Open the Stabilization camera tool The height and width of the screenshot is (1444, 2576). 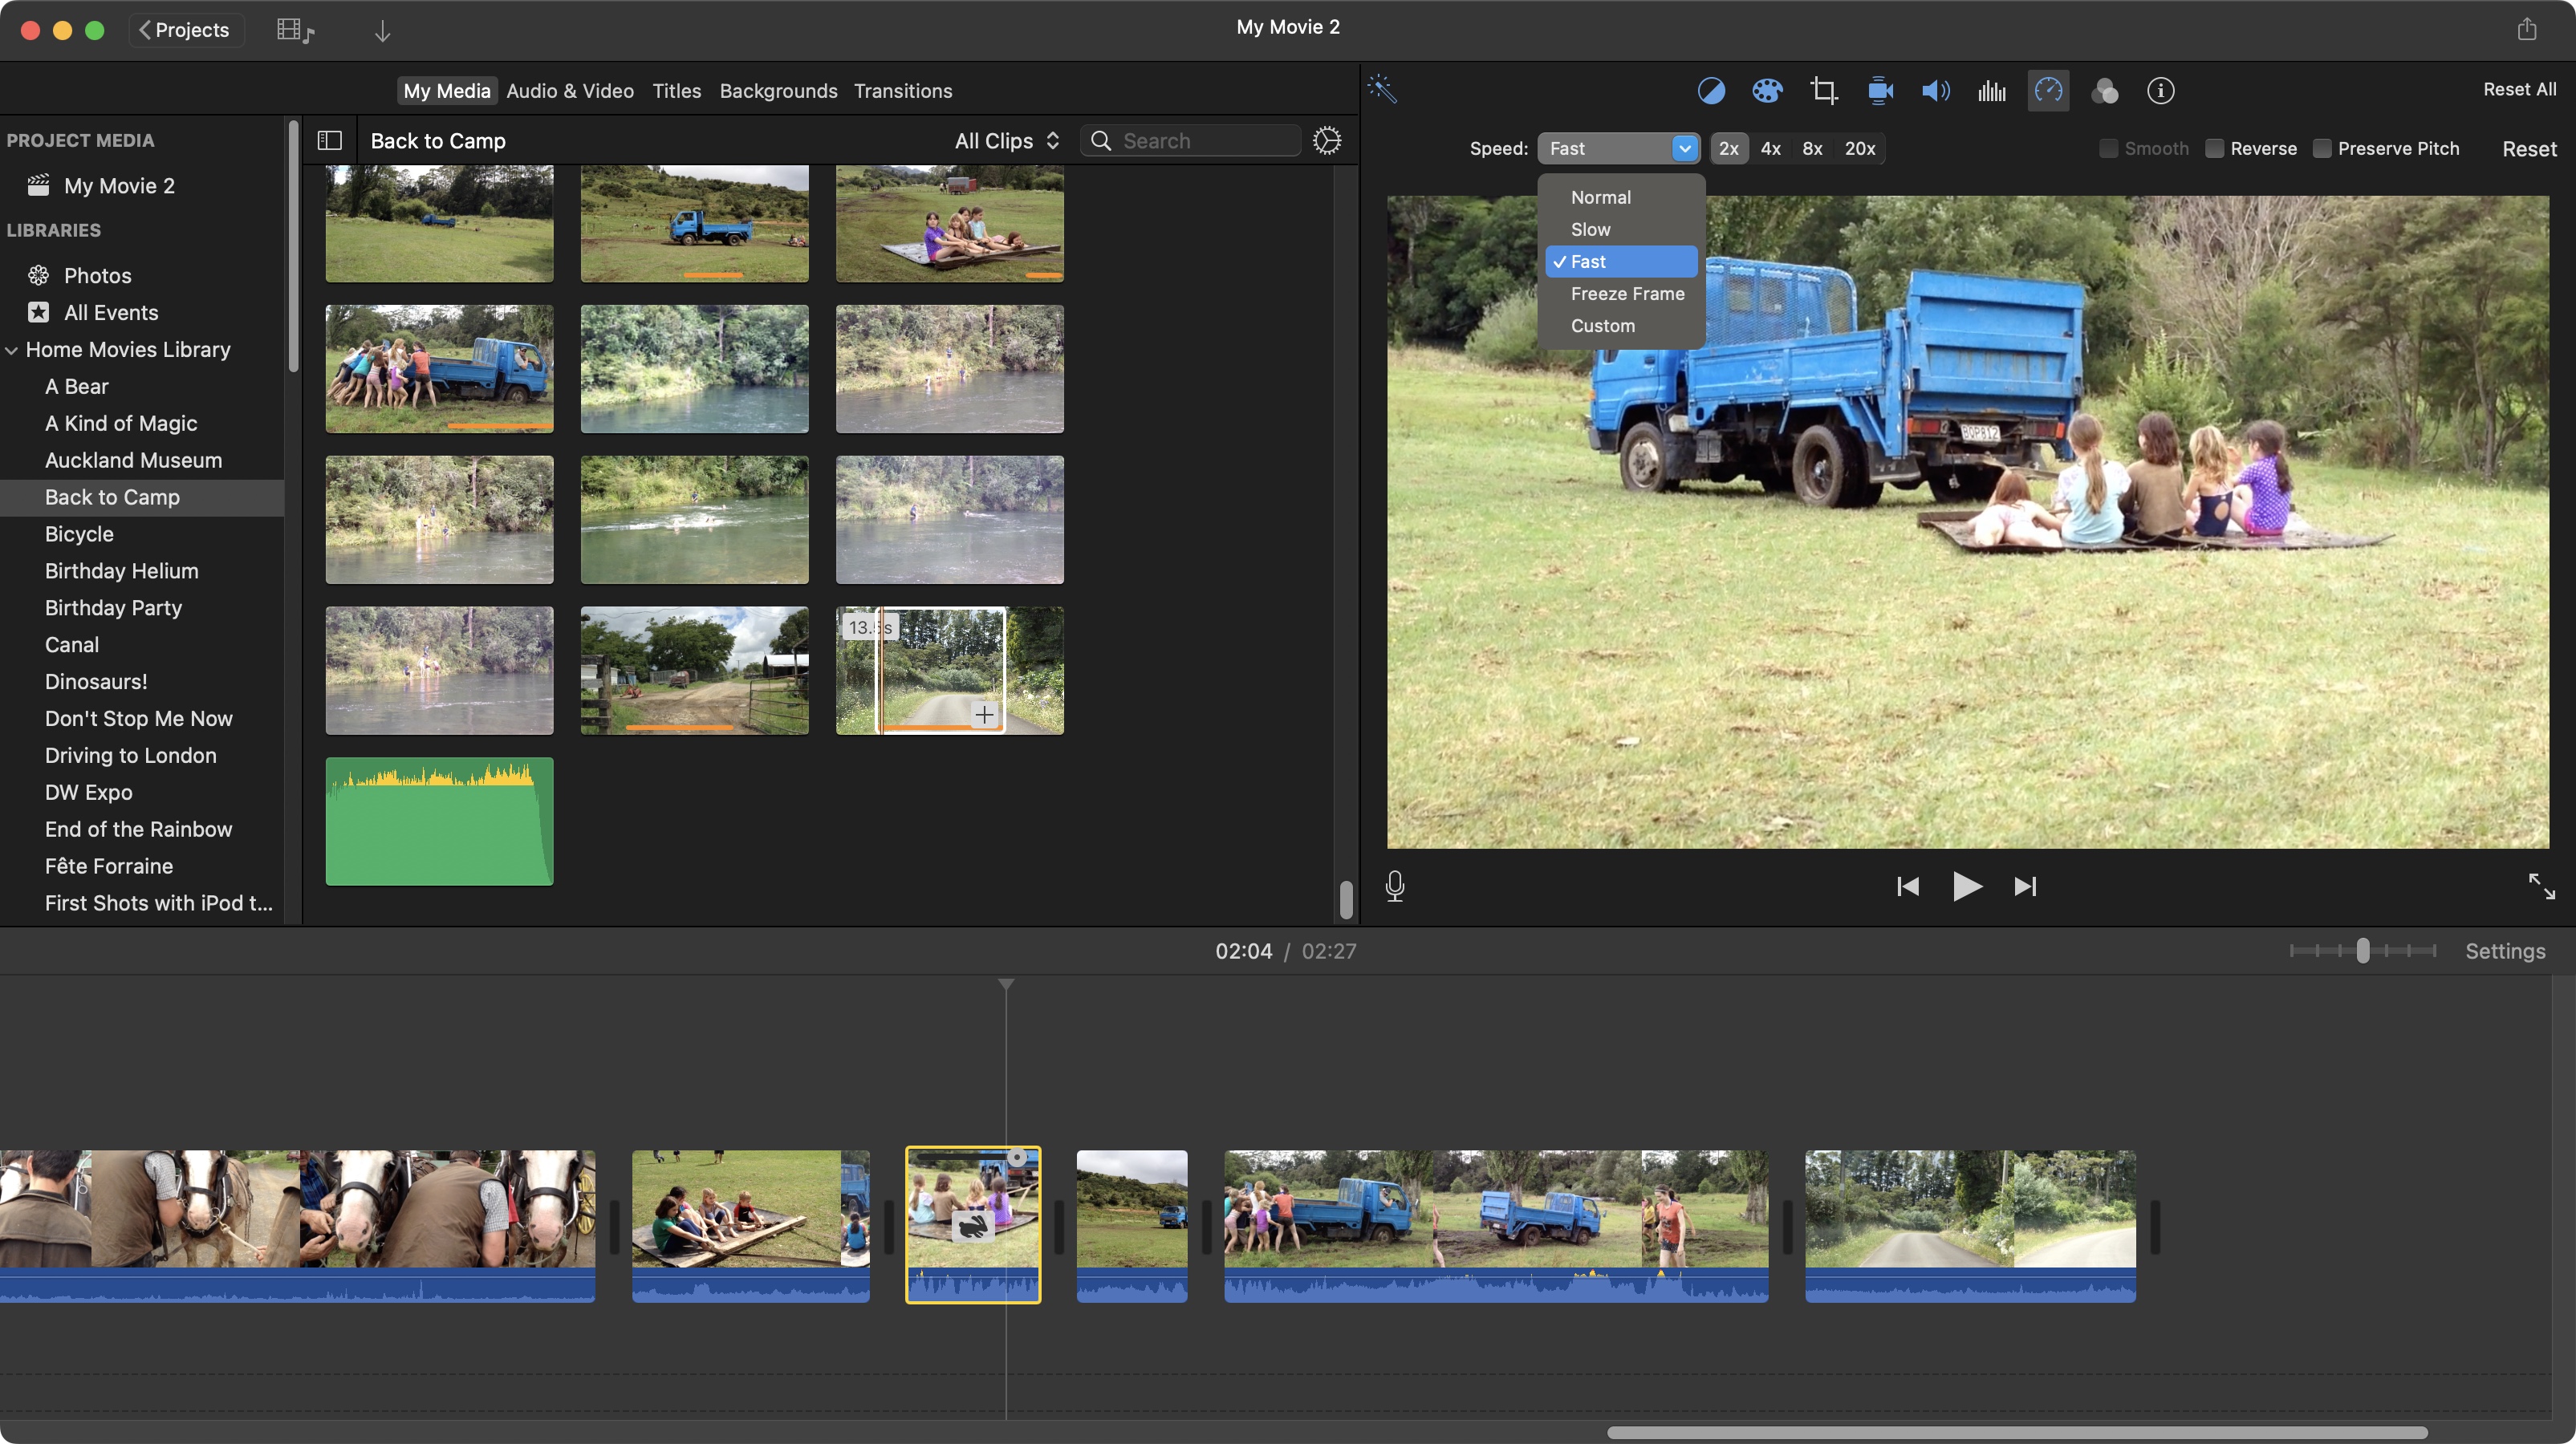(x=1880, y=91)
